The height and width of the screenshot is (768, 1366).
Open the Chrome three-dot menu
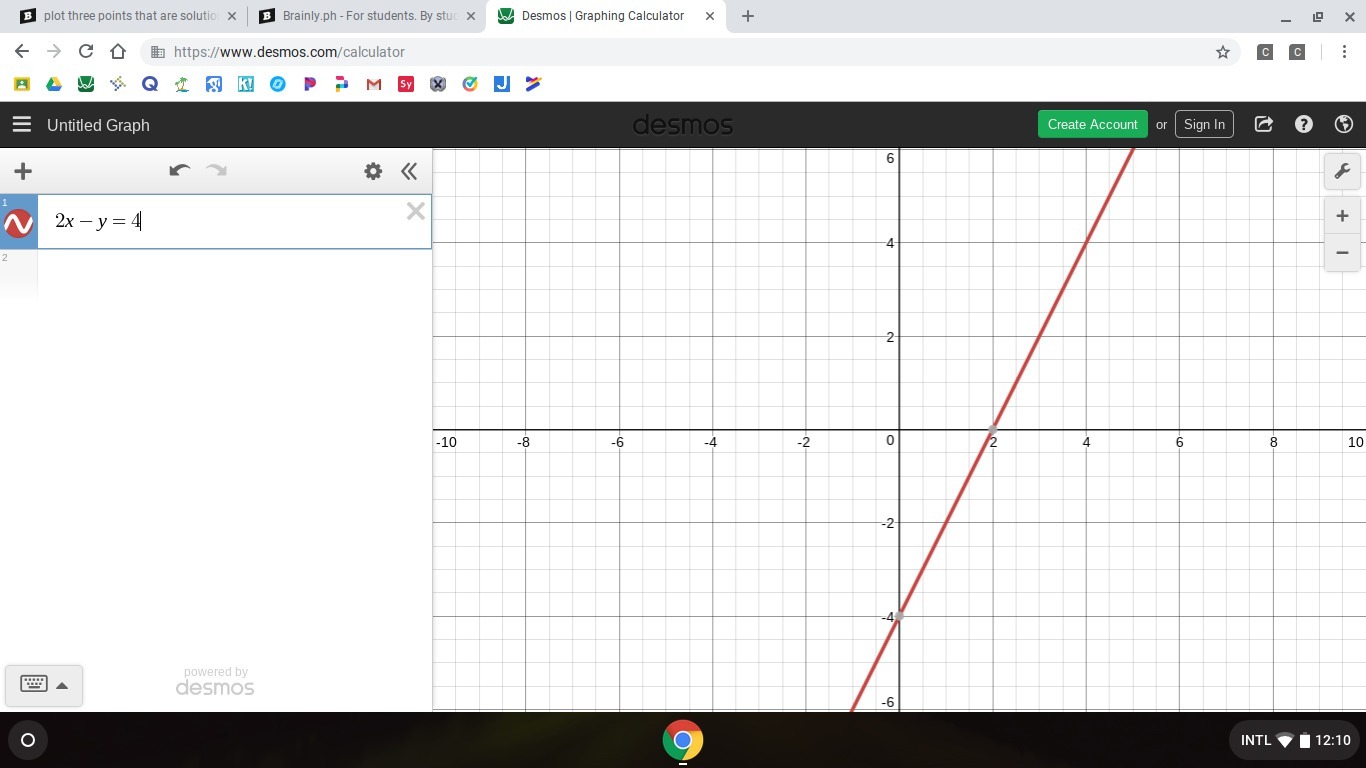(x=1344, y=52)
